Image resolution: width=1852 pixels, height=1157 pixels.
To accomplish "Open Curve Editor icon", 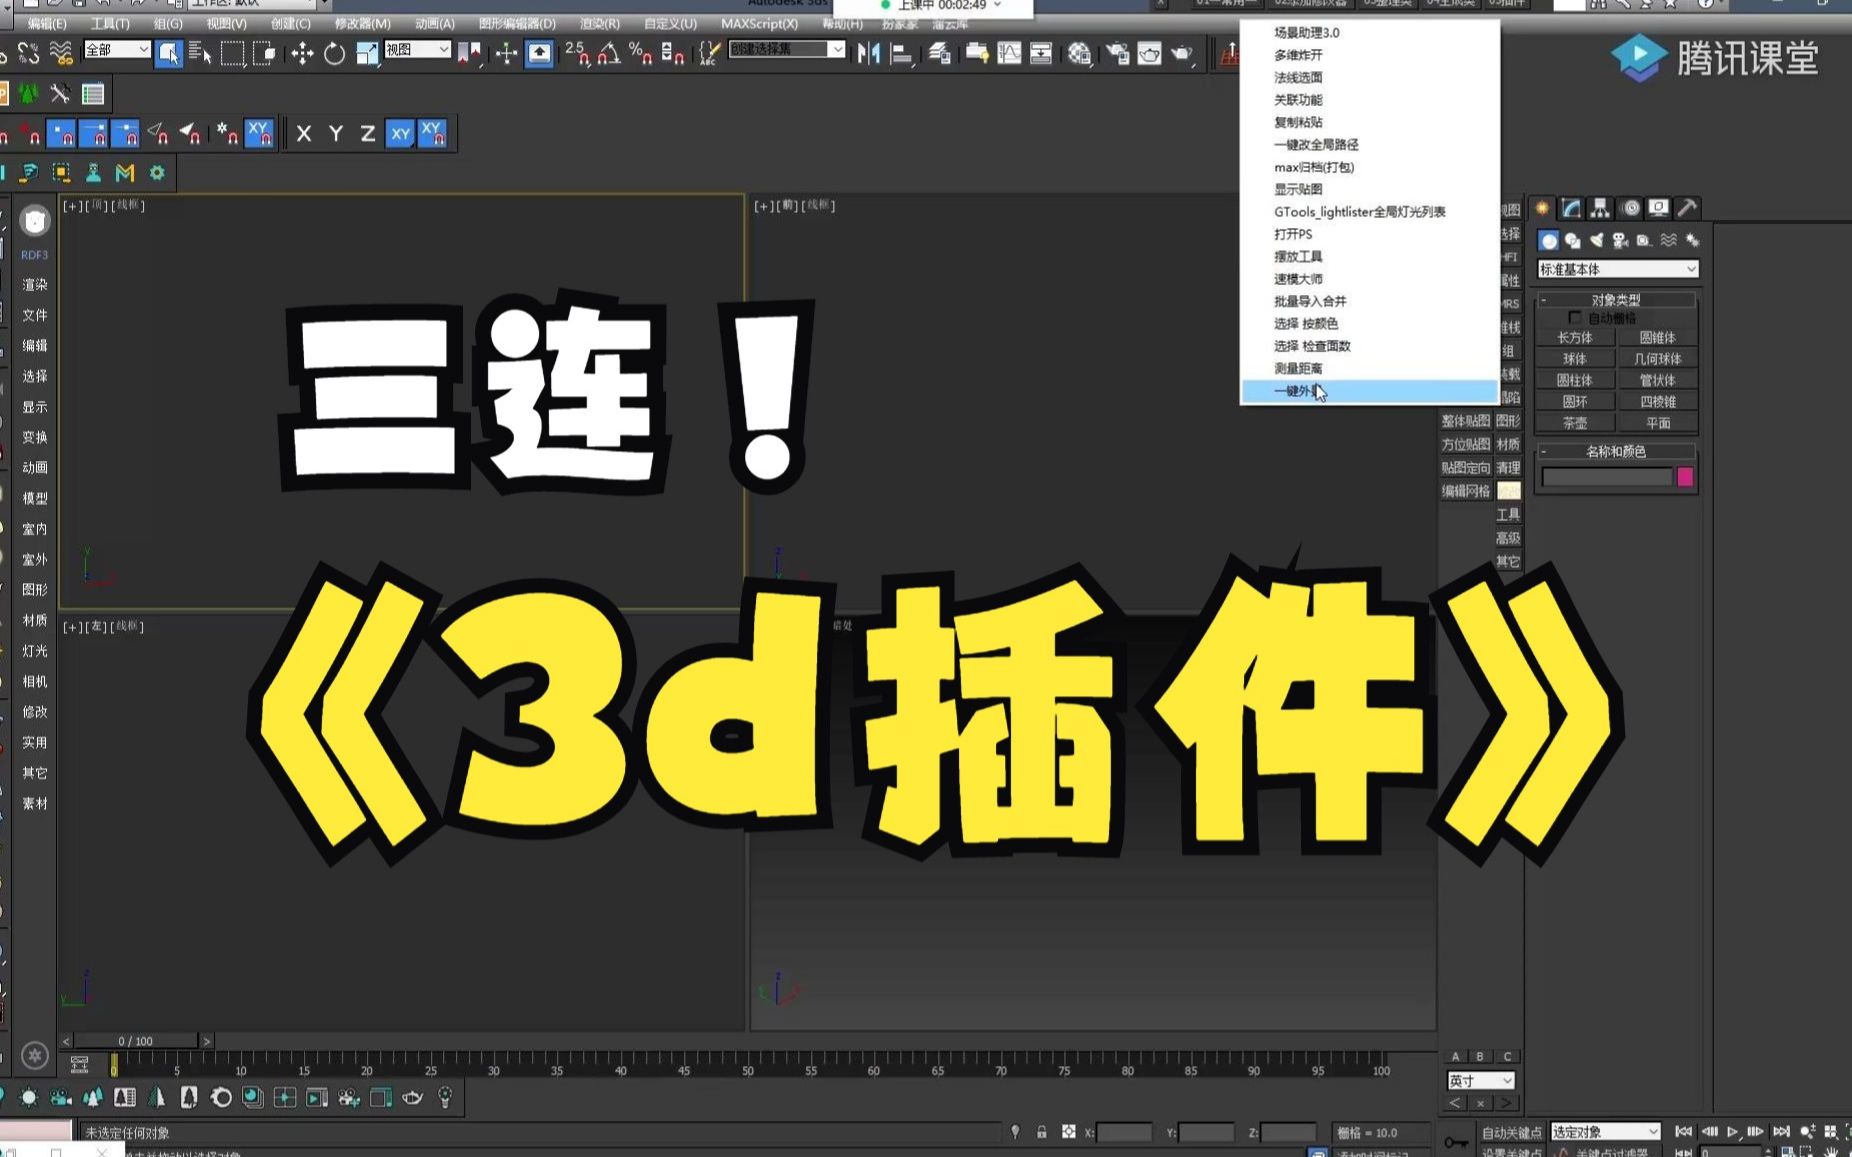I will [x=1010, y=53].
